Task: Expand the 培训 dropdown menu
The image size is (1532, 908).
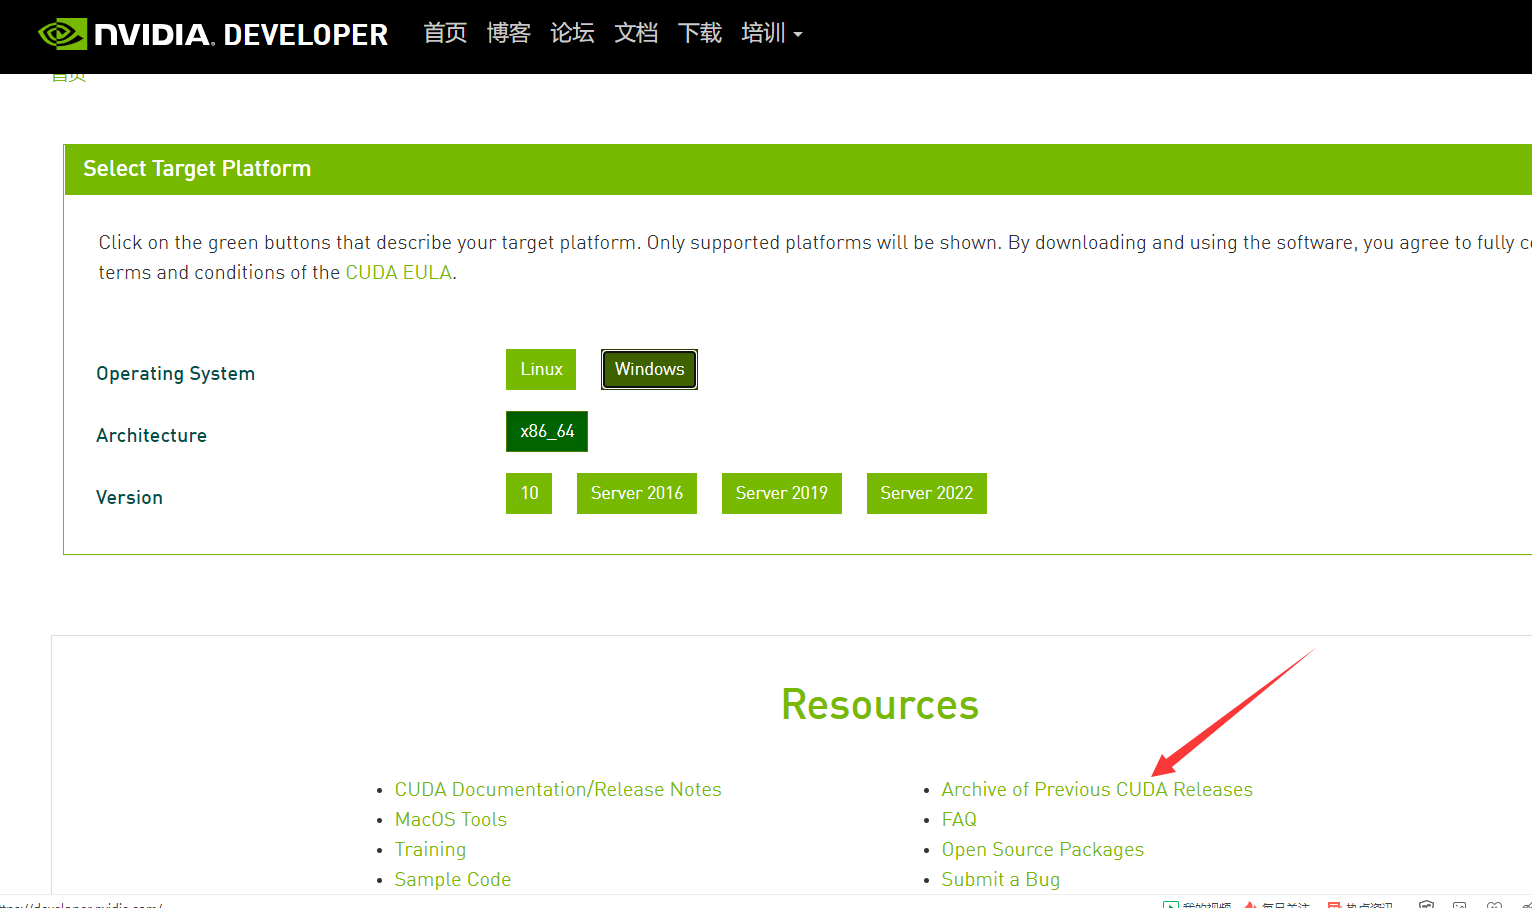Action: pos(772,33)
